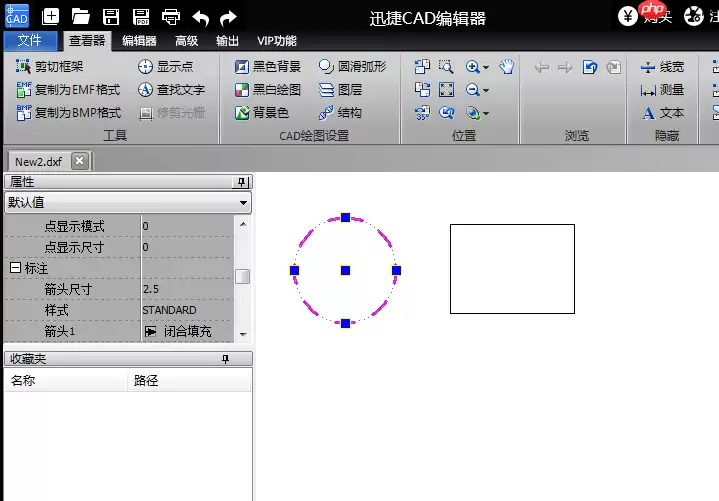Viewport: 719px width, 501px height.
Task: Click the undo arrow in title bar
Action: 201,16
